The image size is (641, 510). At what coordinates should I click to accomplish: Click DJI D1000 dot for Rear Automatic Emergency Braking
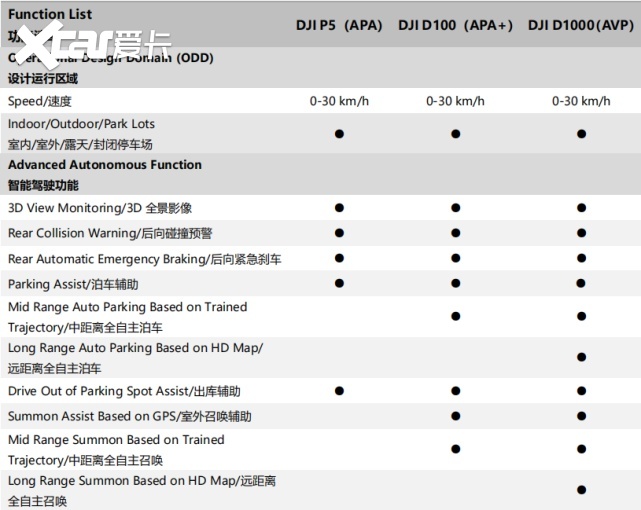point(581,259)
